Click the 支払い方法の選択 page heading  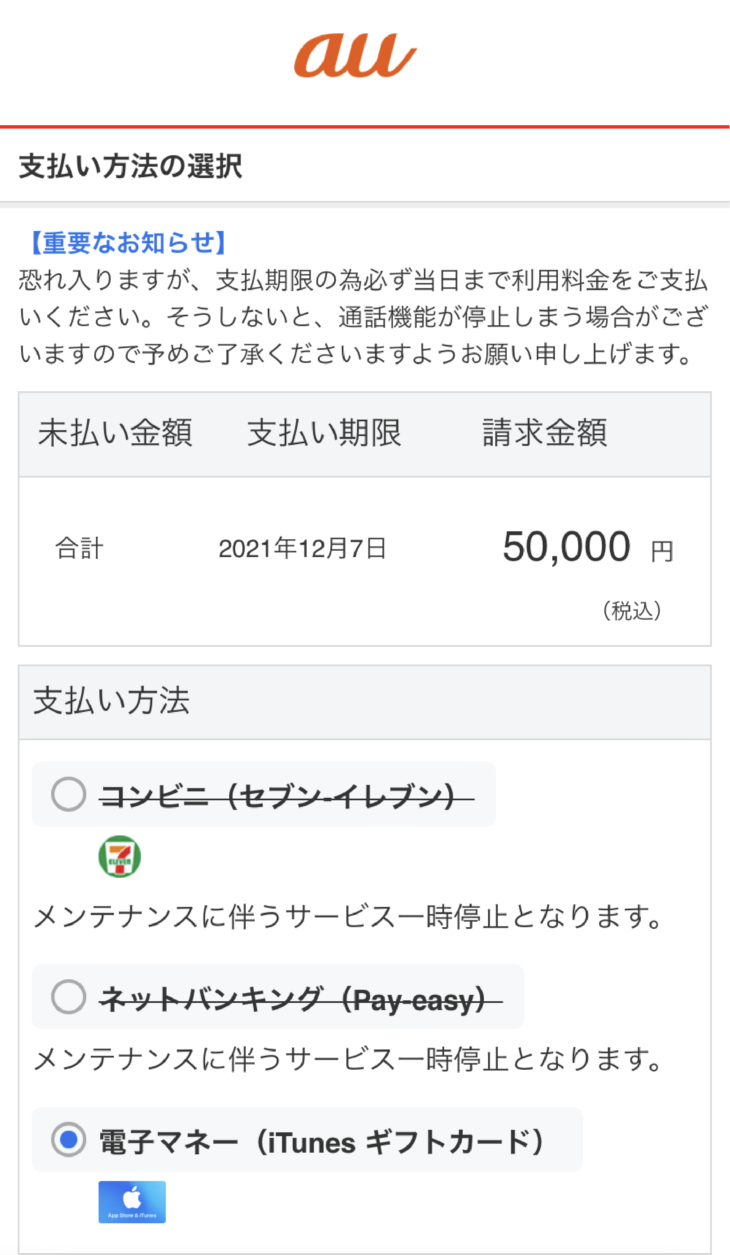[x=130, y=166]
